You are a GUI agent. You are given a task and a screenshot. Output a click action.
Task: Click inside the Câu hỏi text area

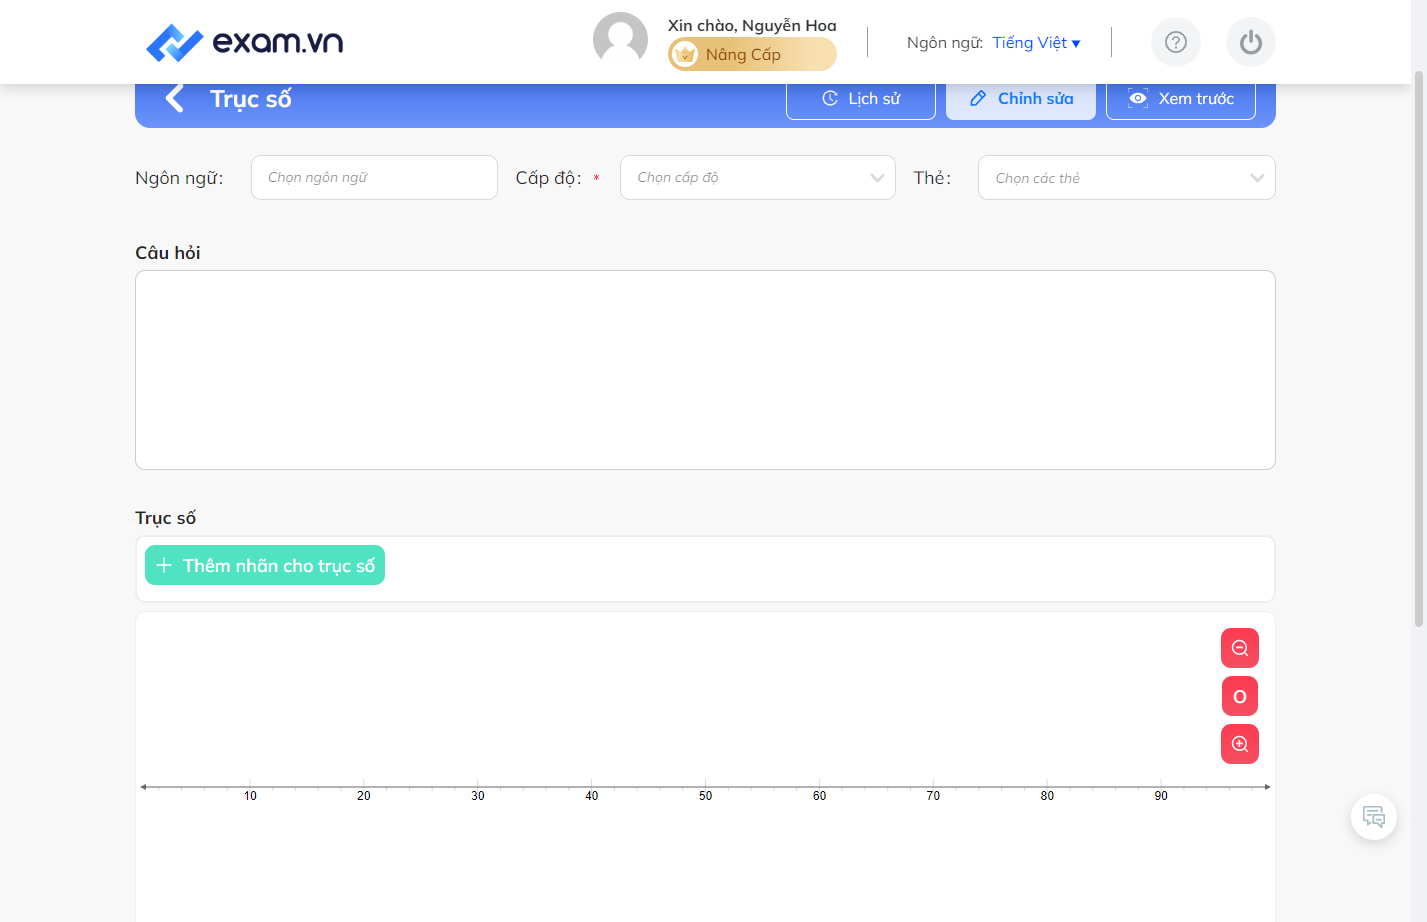click(705, 370)
